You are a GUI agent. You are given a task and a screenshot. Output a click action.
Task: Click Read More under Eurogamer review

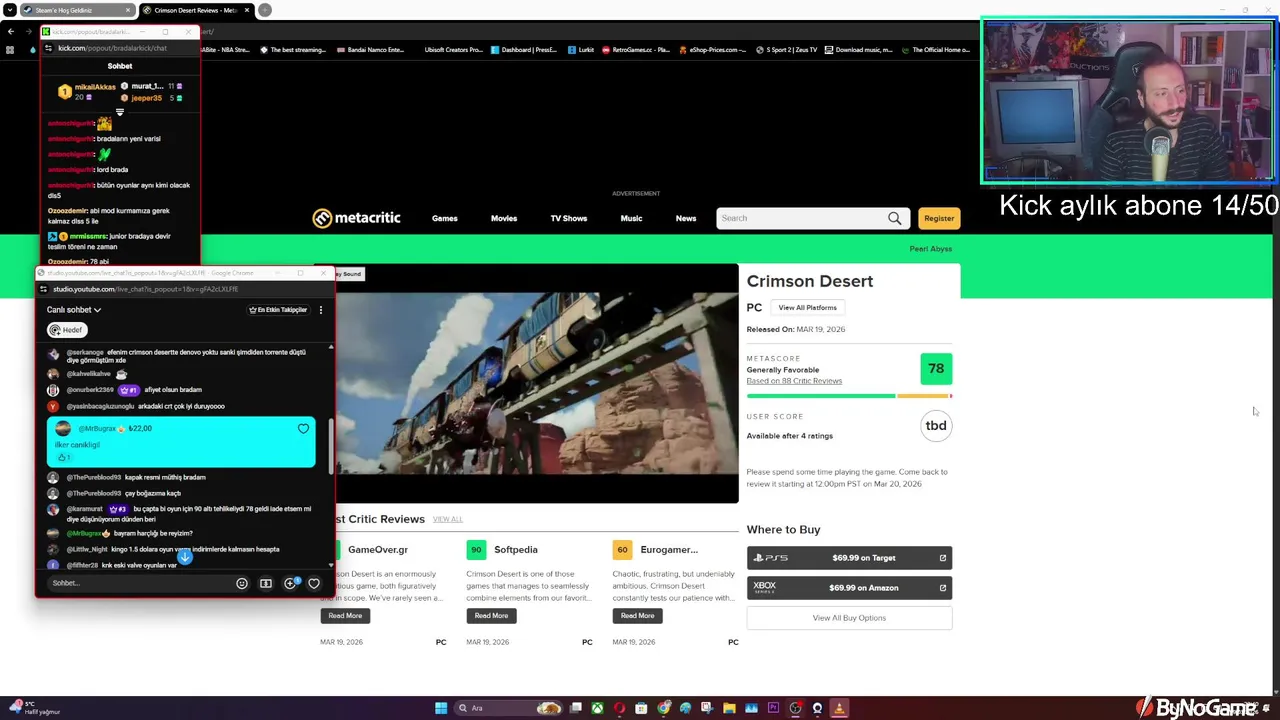point(637,616)
